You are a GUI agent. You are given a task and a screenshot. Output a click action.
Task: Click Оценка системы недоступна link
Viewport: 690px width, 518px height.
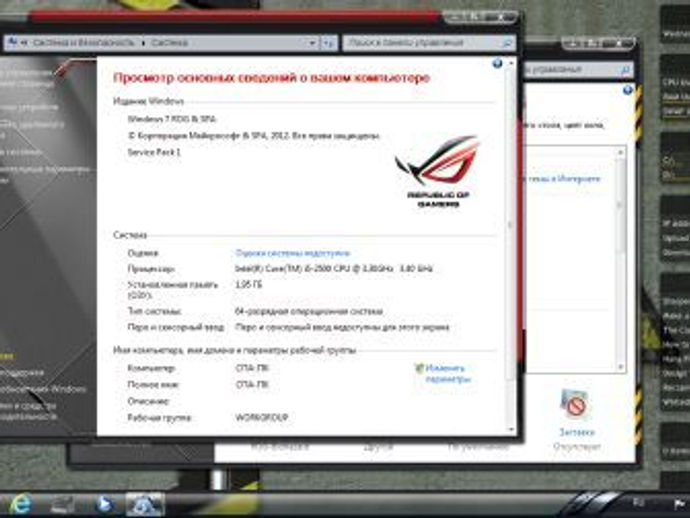tap(293, 253)
